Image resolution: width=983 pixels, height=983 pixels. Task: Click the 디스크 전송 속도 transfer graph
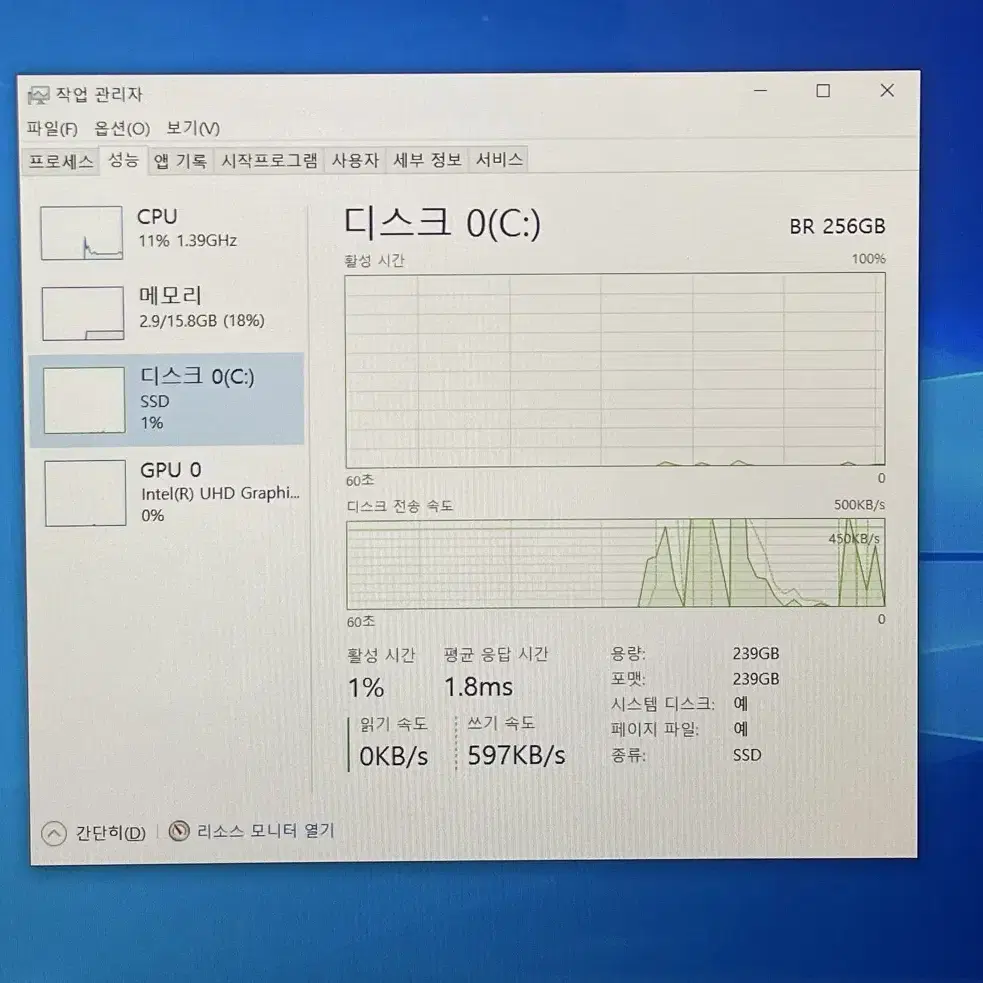[x=616, y=563]
